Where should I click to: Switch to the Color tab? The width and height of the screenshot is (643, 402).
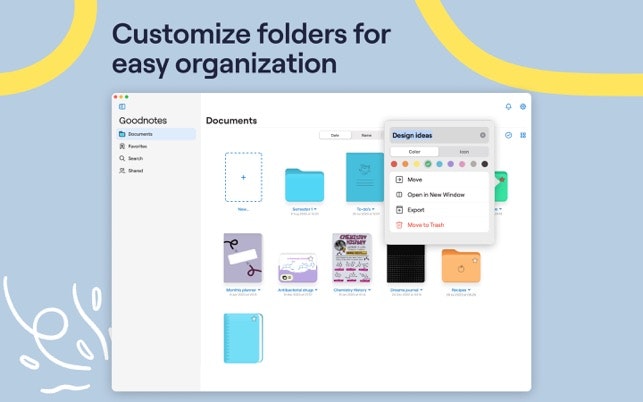tap(414, 152)
